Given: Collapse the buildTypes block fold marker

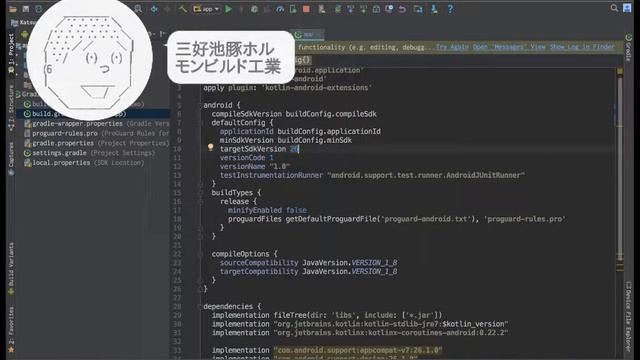Looking at the screenshot, I should tap(201, 193).
